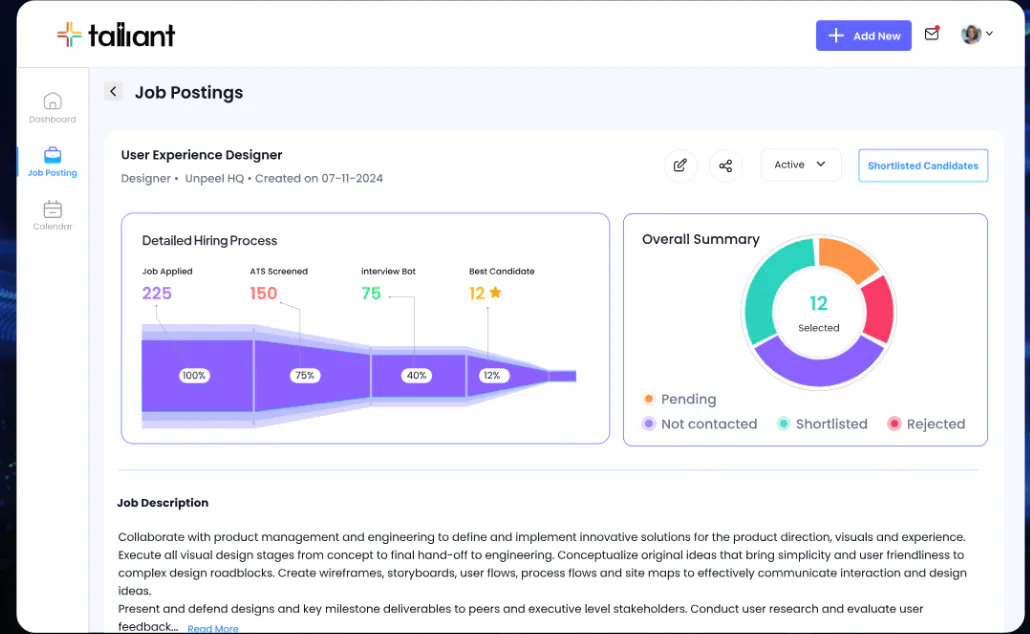Open Calendar from the sidebar
The height and width of the screenshot is (634, 1030).
tap(53, 215)
